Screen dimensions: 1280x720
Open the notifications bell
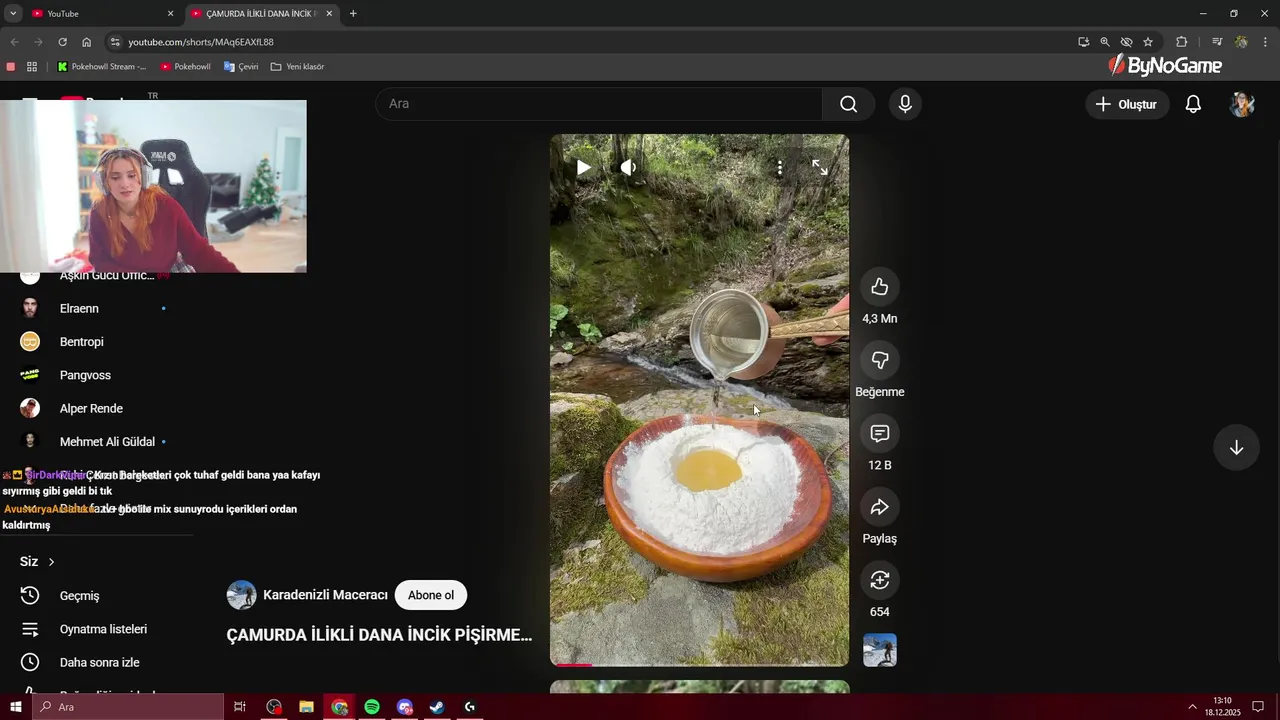click(x=1193, y=104)
